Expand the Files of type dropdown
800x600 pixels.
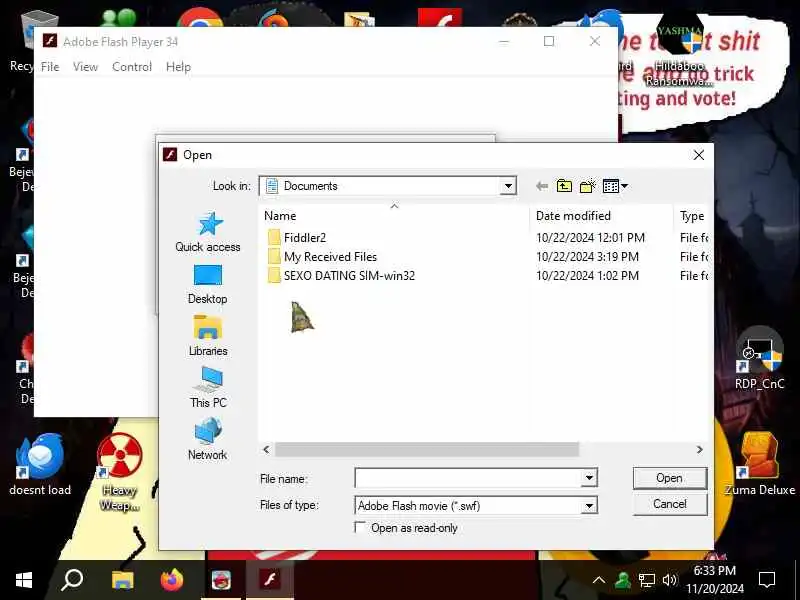pyautogui.click(x=589, y=506)
